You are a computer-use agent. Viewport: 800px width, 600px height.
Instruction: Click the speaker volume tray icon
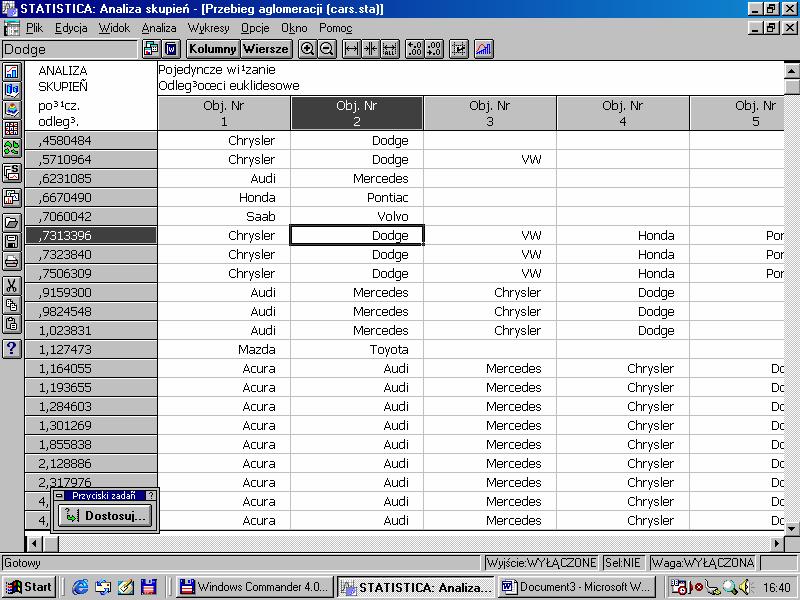[x=745, y=587]
